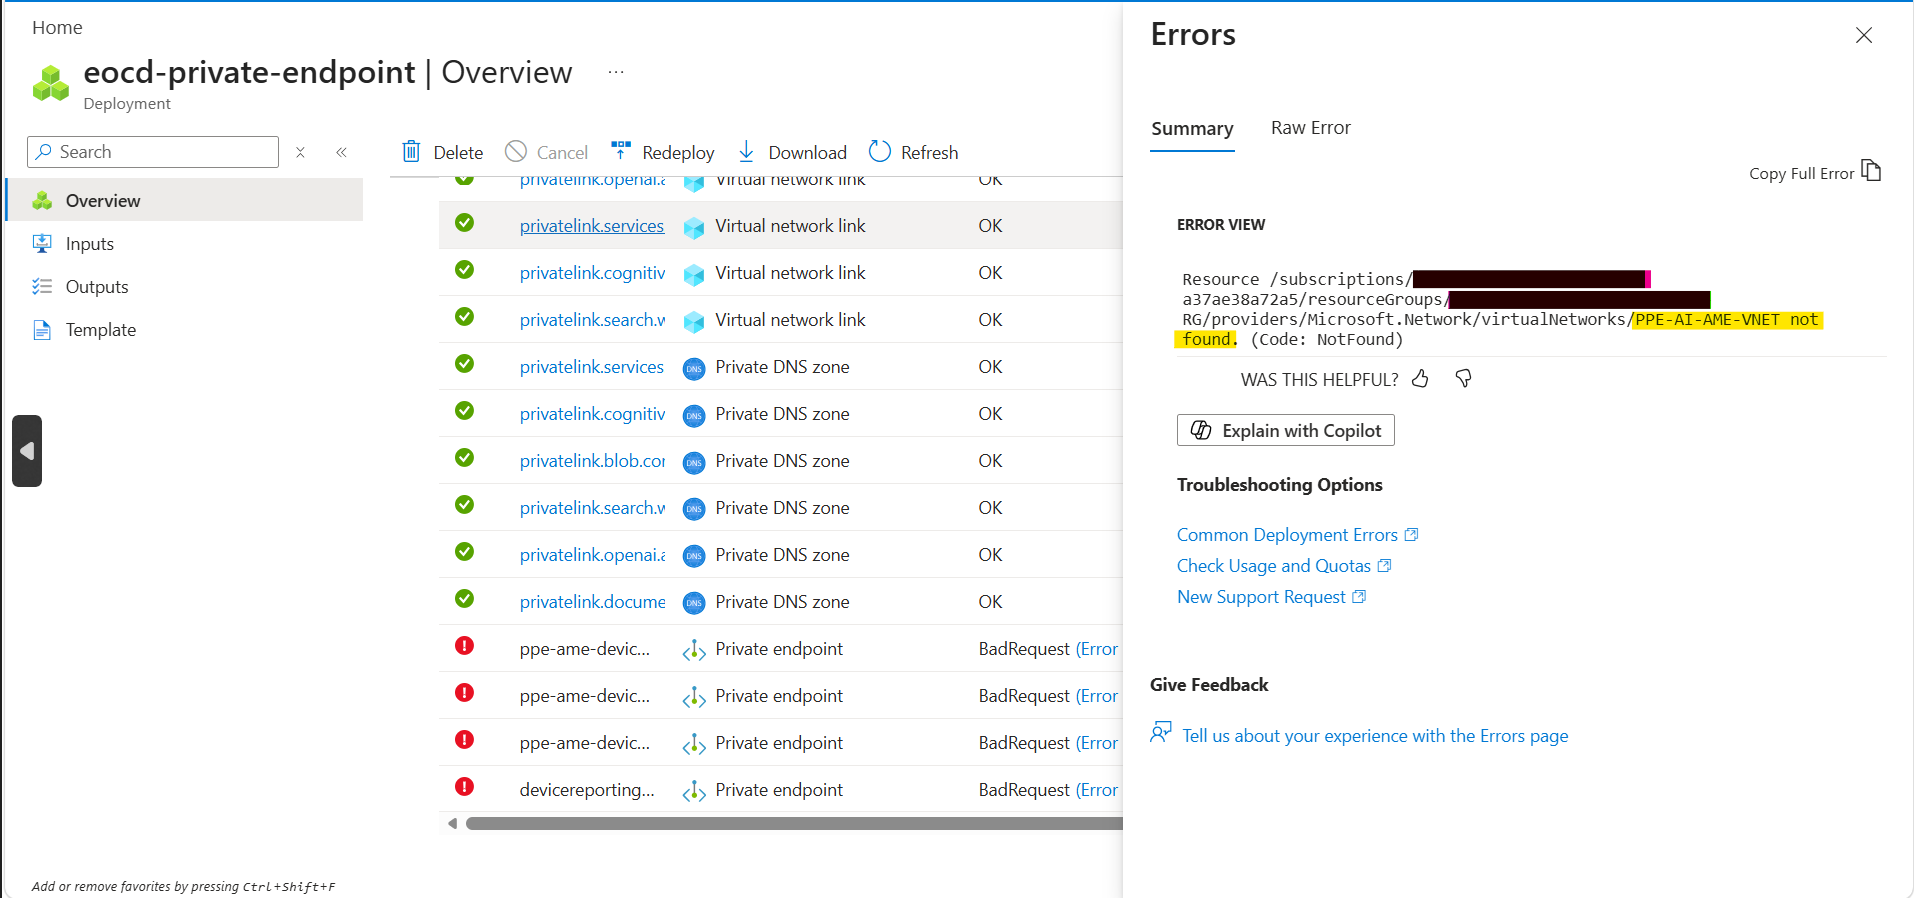This screenshot has height=898, width=1918.
Task: Click OK status in privatelink.blob.cor row
Action: tap(990, 461)
